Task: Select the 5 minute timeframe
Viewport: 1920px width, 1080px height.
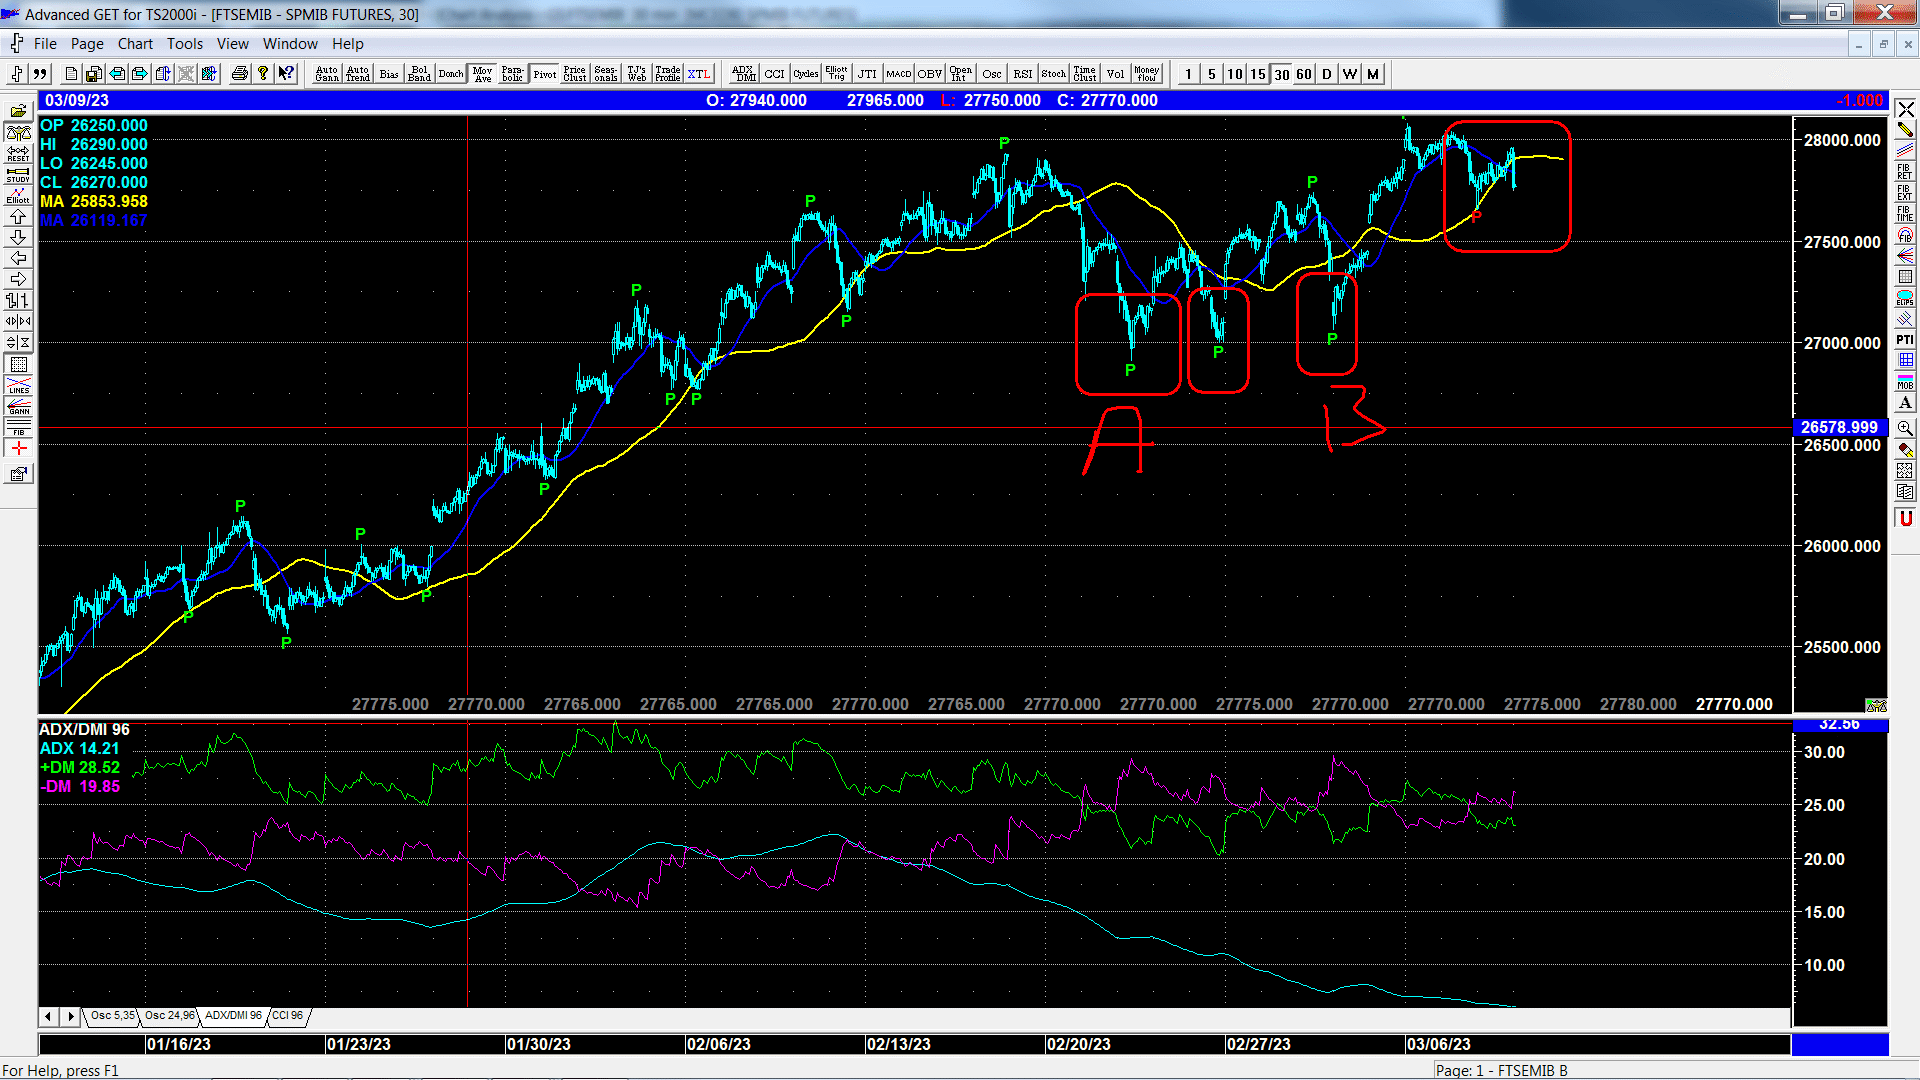Action: click(1212, 74)
